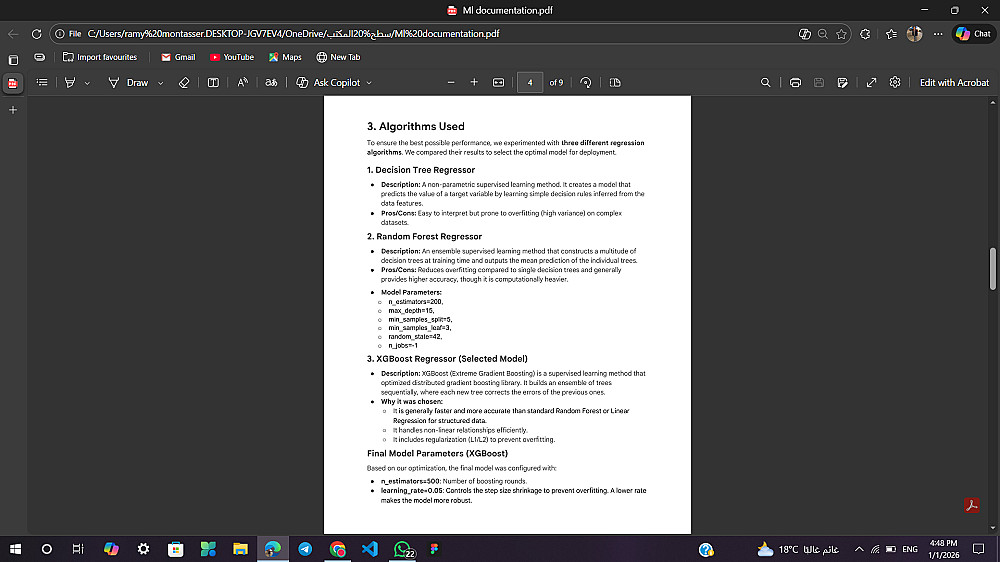Click Ask Copilot in the PDF toolbar
Image resolution: width=1000 pixels, height=562 pixels.
pyautogui.click(x=328, y=82)
